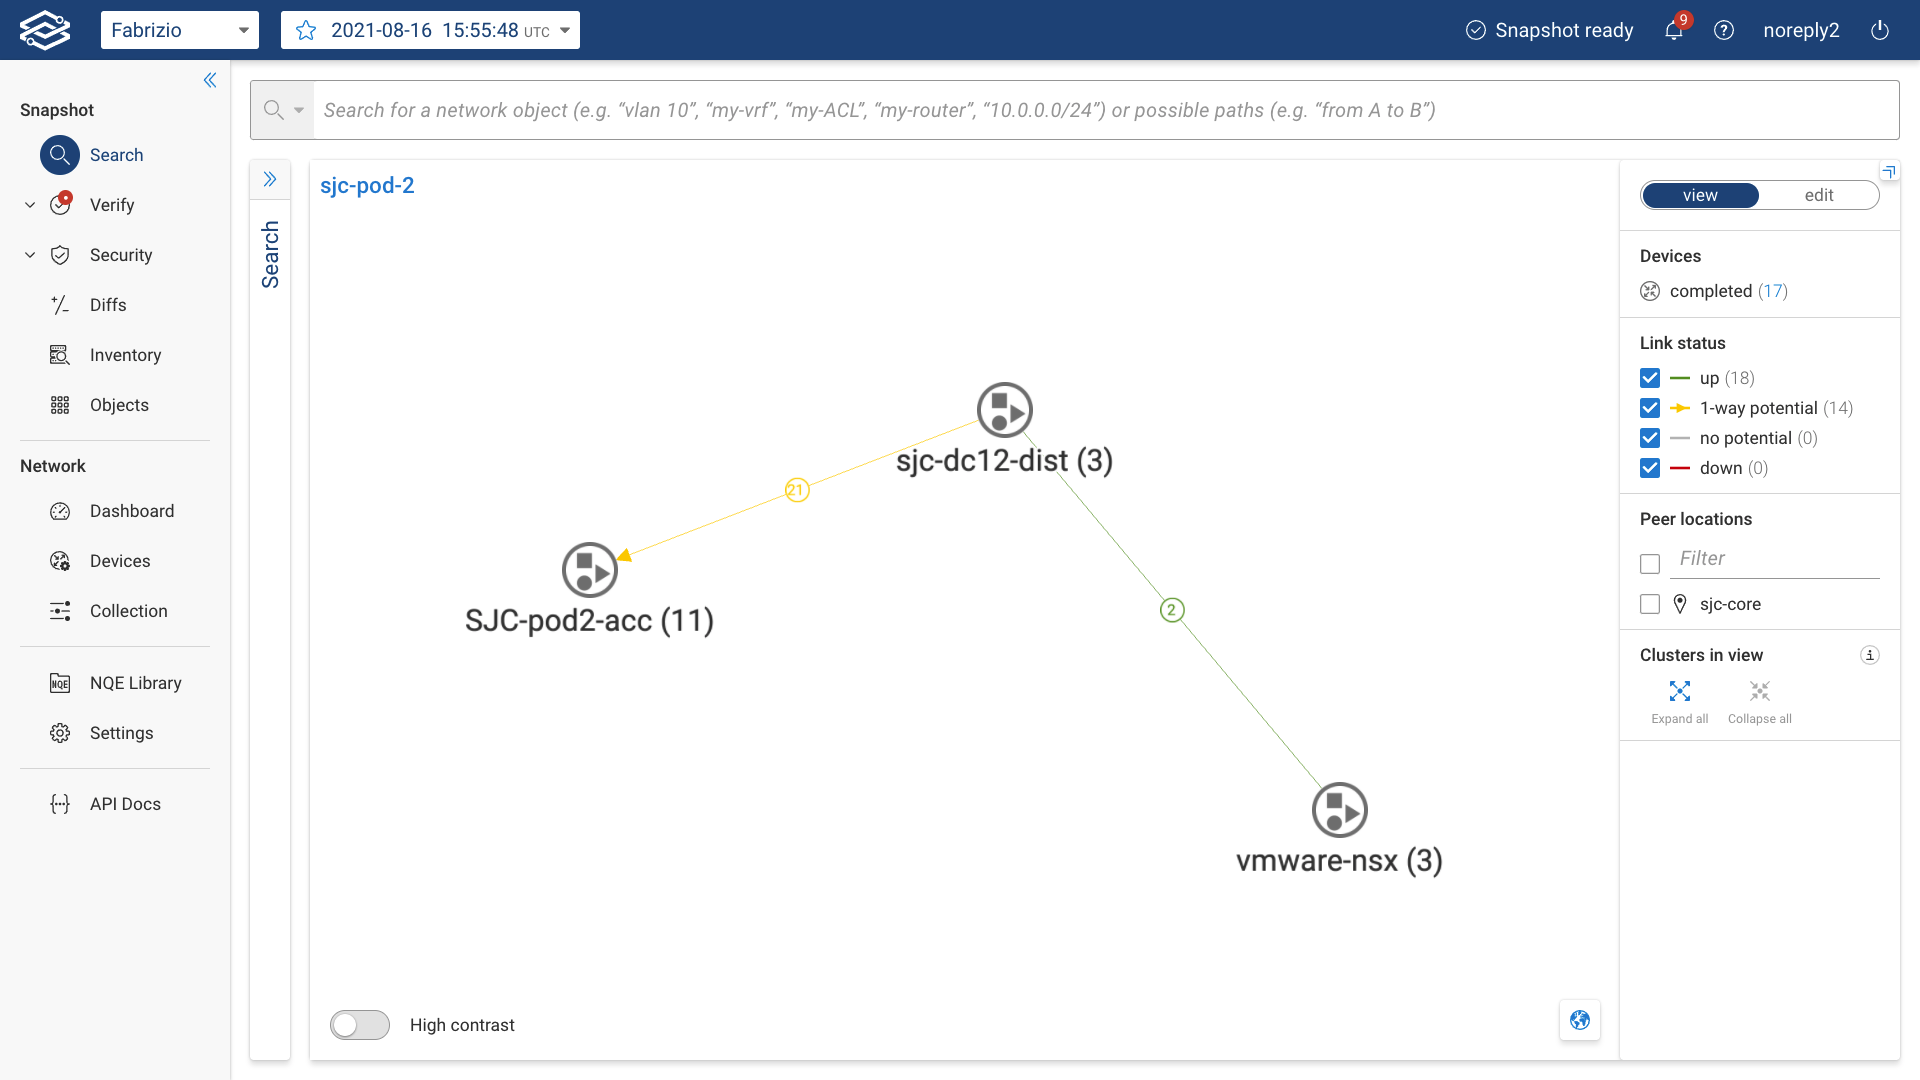Open the Dashboard menu item
1920x1080 pixels.
[131, 511]
